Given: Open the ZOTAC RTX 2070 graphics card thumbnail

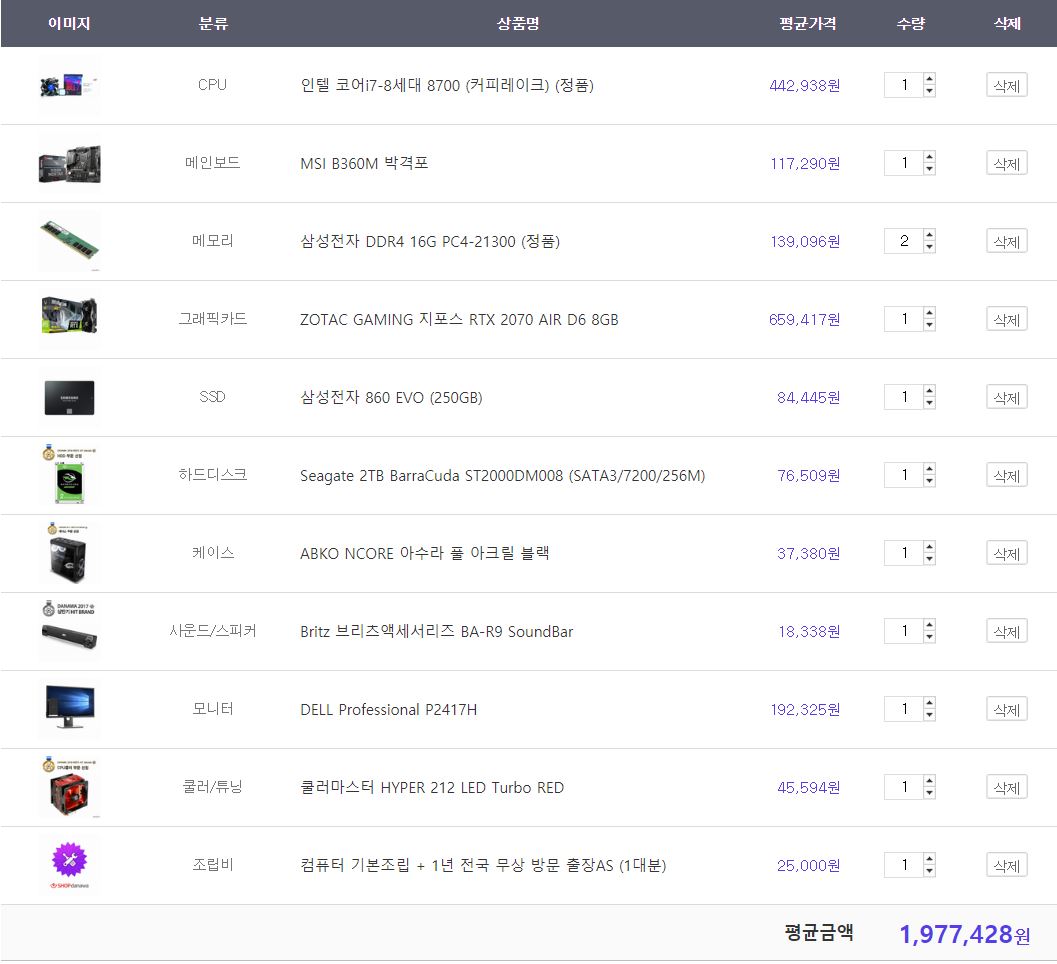Looking at the screenshot, I should point(69,320).
